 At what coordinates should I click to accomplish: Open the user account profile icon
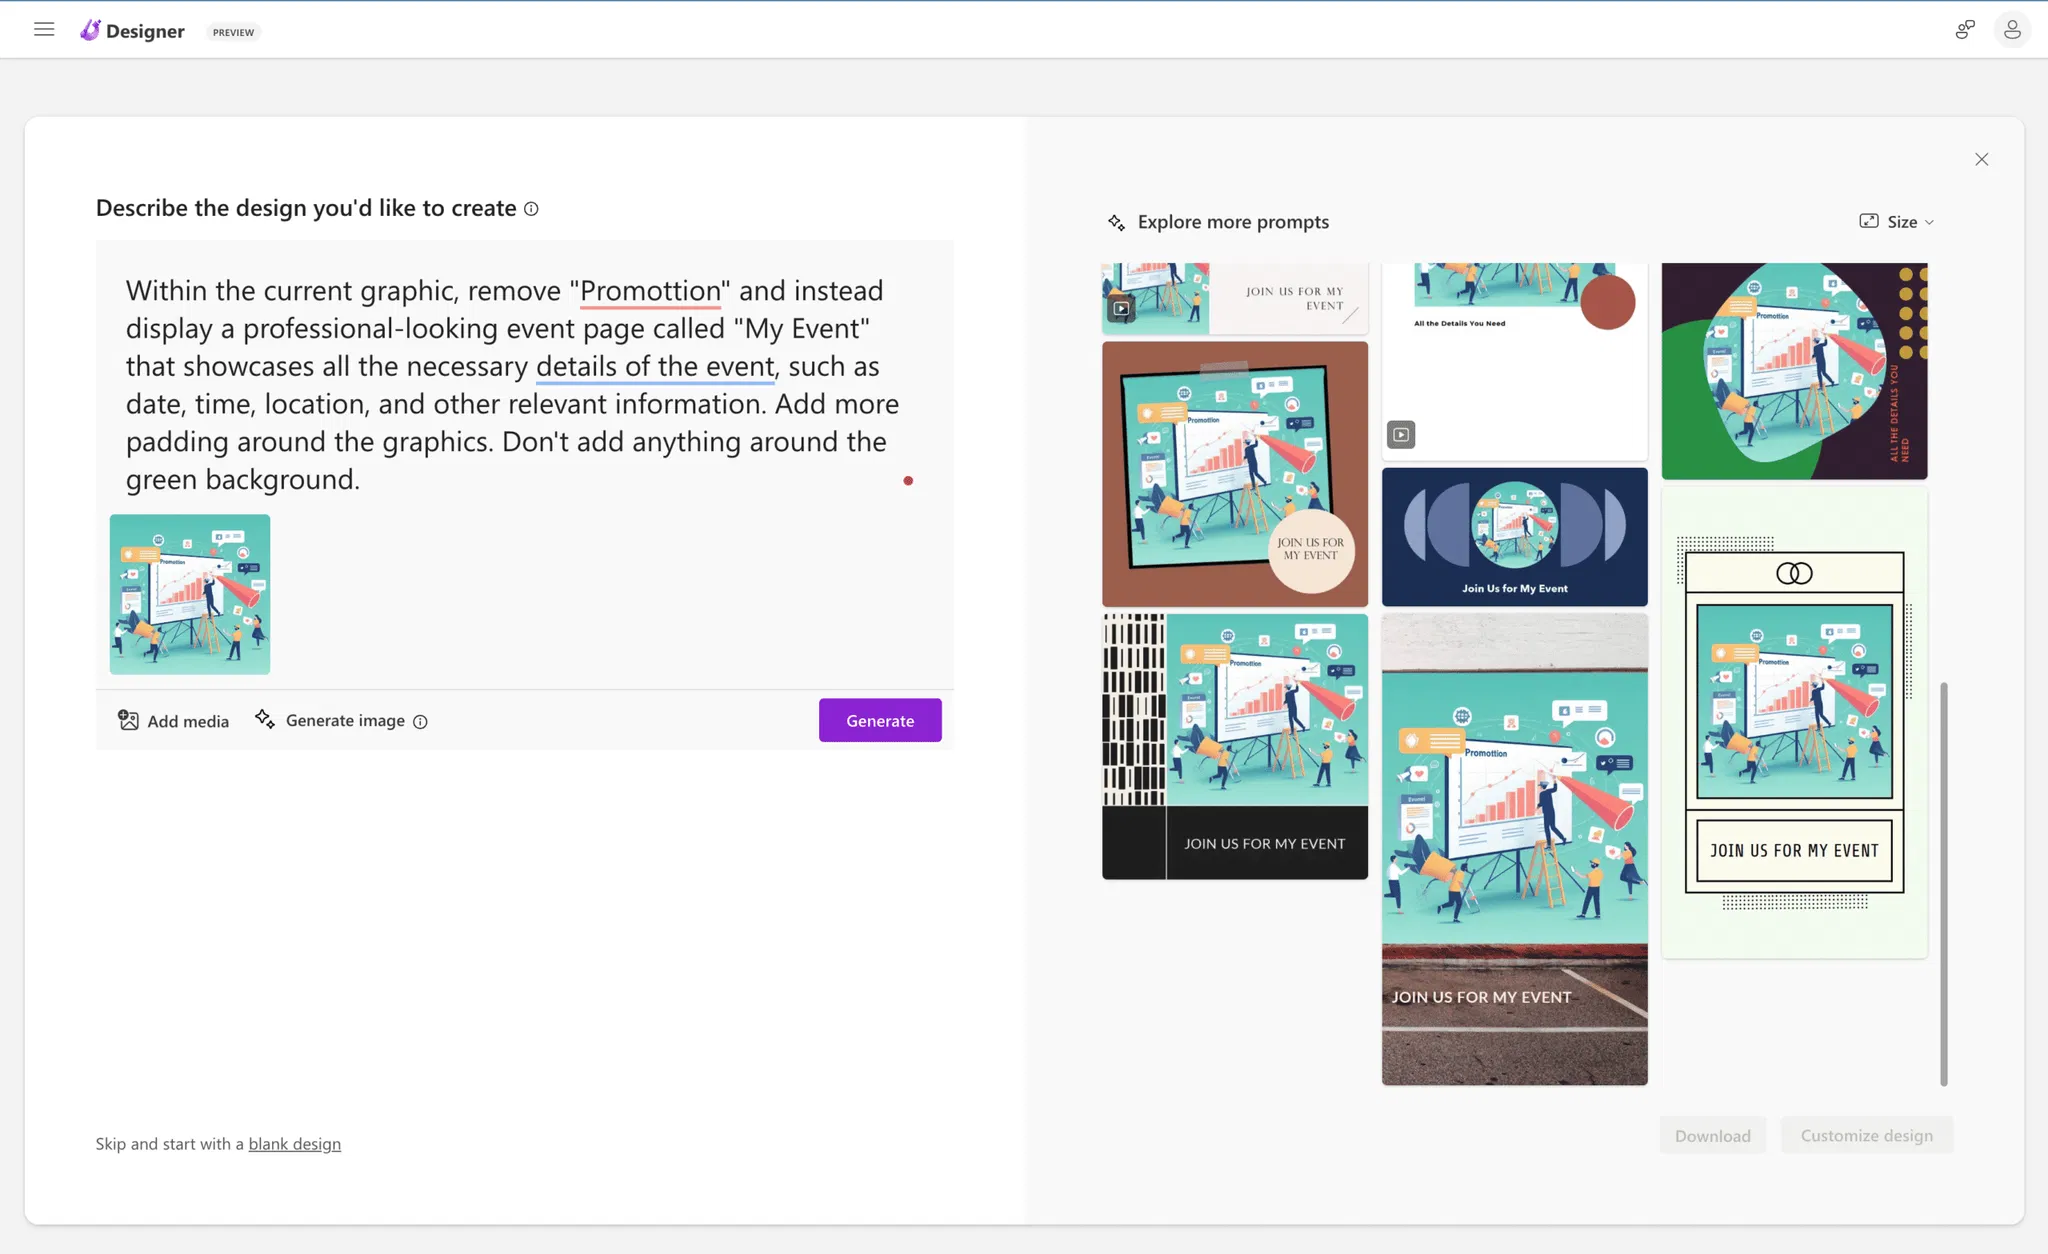(x=2012, y=30)
